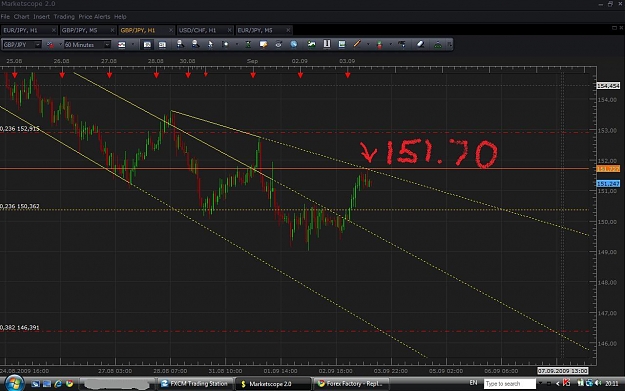Click the hammer-shaped toolbar icon
This screenshot has width=625, height=391.
pyautogui.click(x=402, y=45)
